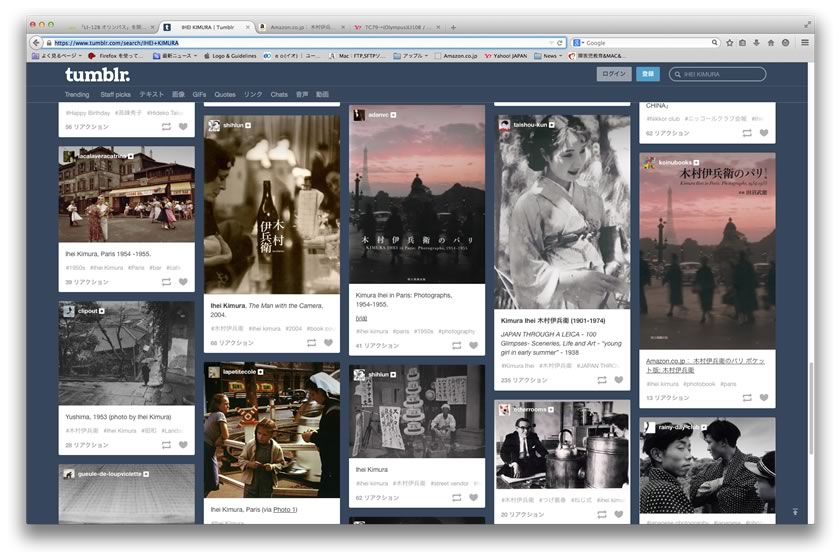Open the Firefox hamburger menu

click(805, 42)
